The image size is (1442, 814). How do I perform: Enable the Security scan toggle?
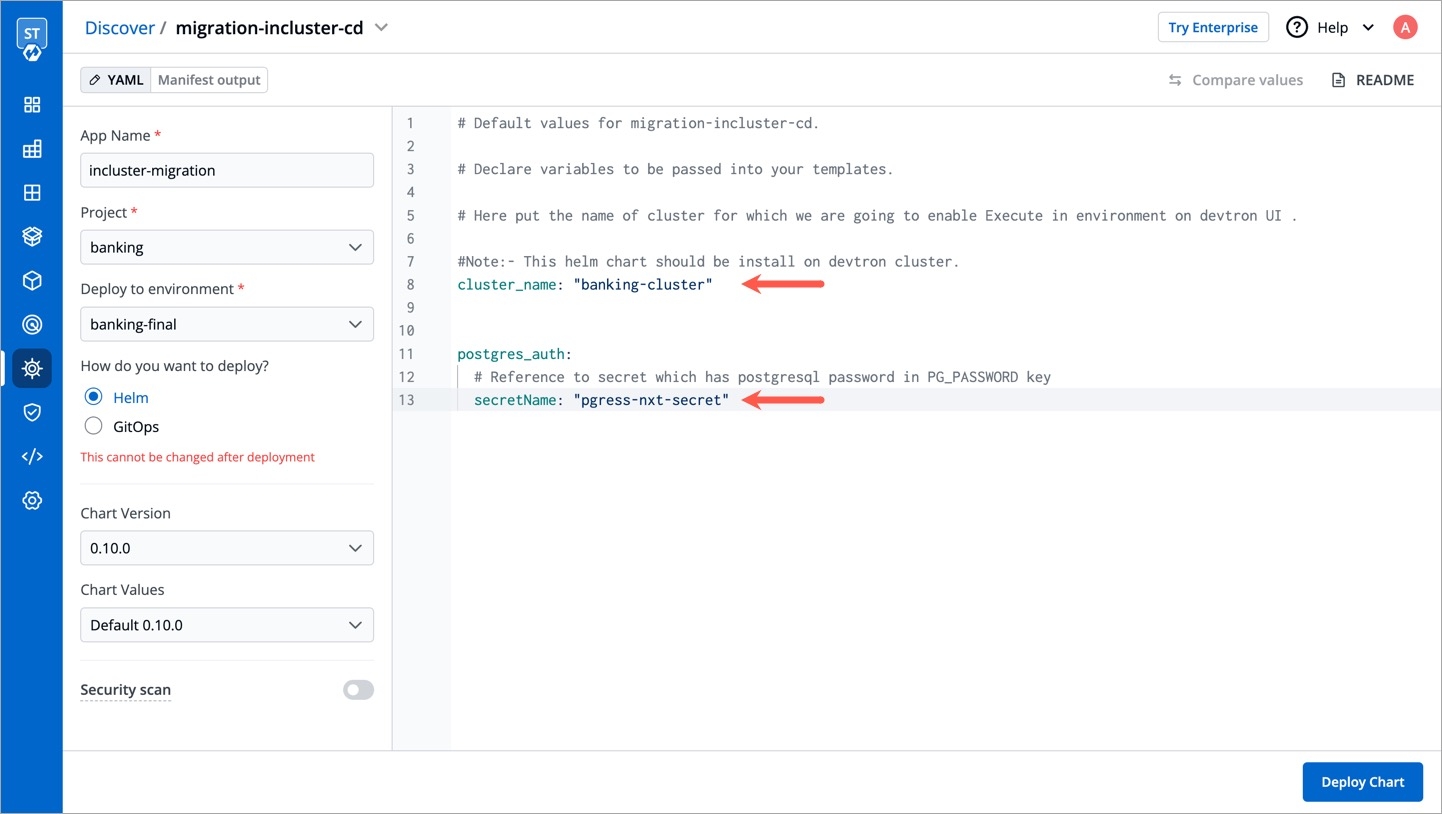[x=358, y=690]
